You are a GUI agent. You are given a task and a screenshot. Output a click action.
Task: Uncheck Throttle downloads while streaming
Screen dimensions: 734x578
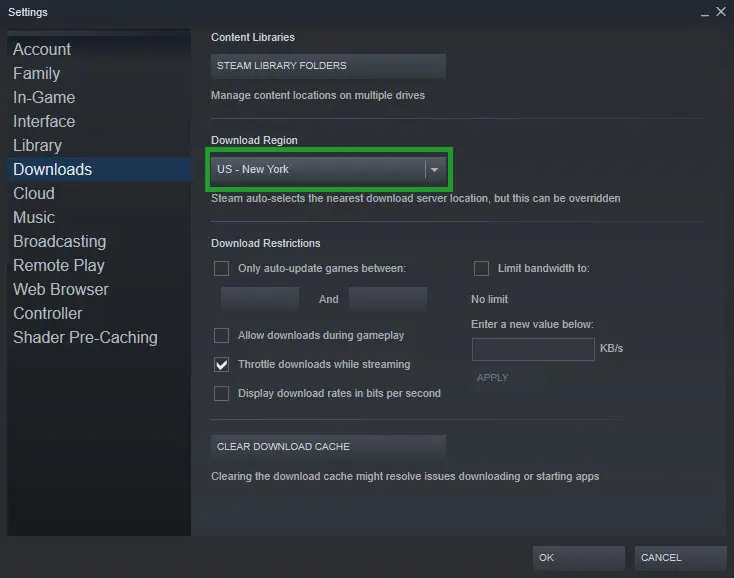[x=221, y=365]
